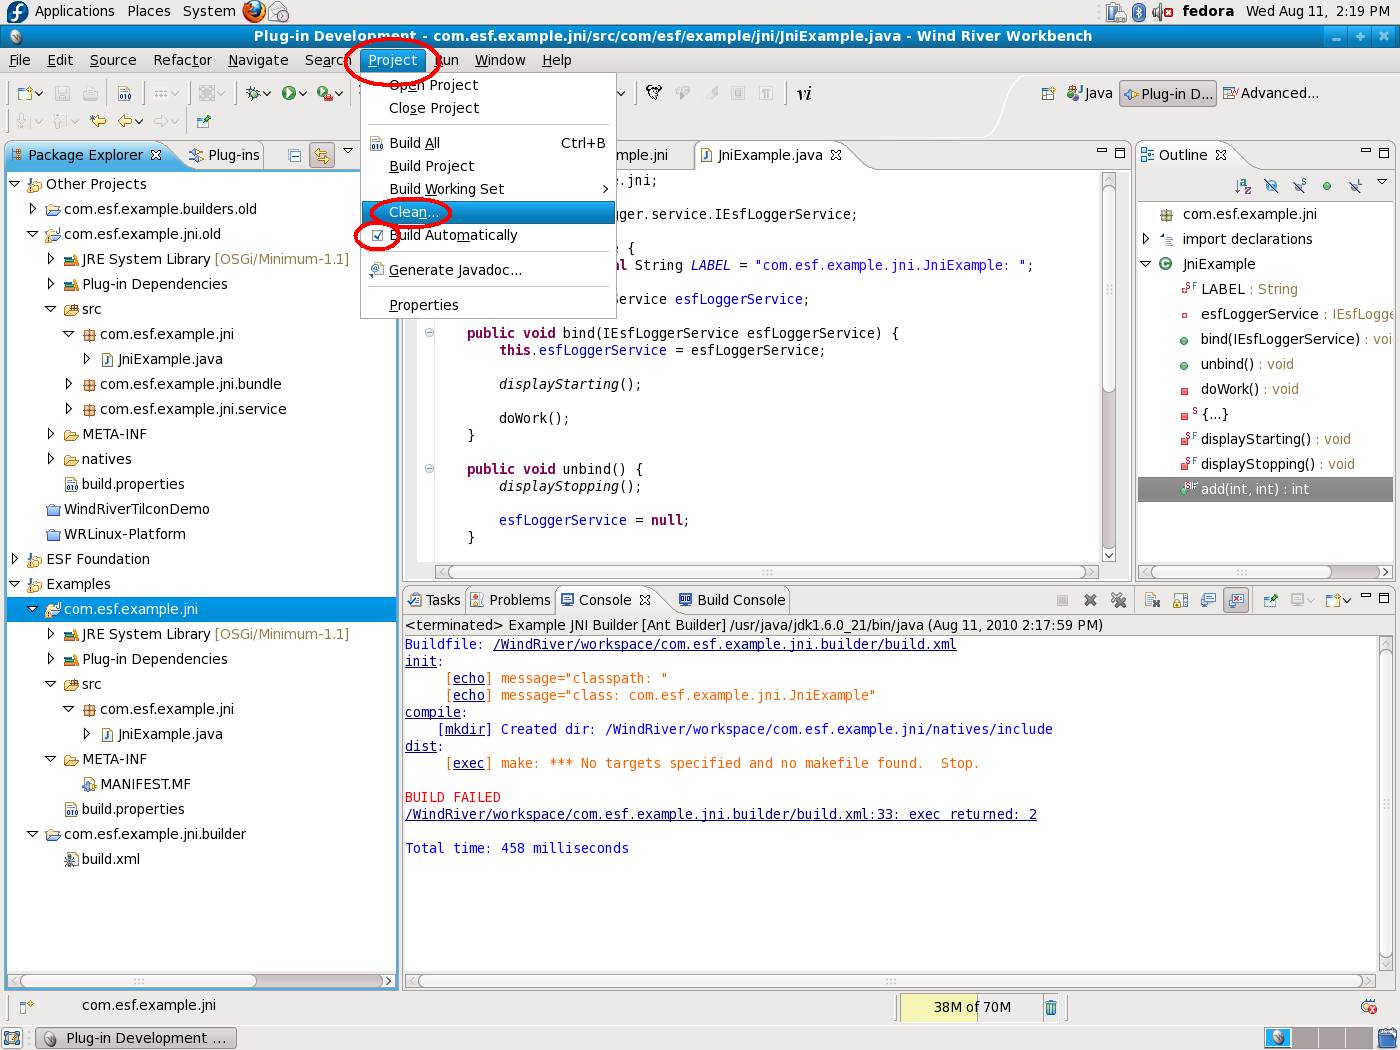Viewport: 1400px width, 1050px height.
Task: Toggle Scroll Lock in Console
Action: coord(1180,600)
